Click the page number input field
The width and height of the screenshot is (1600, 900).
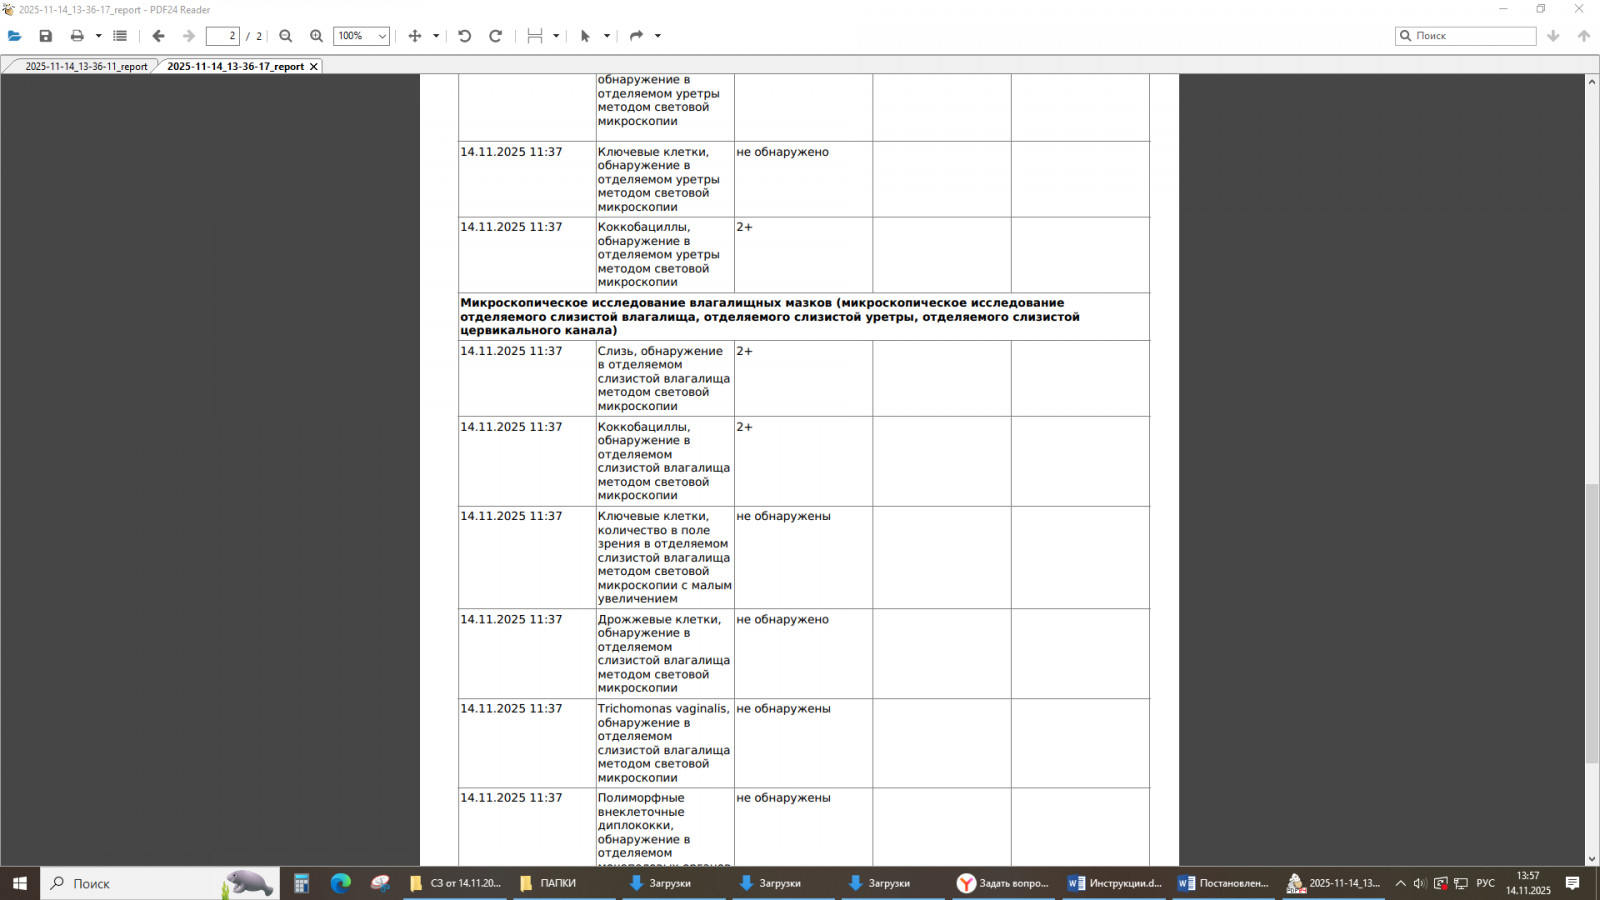(222, 36)
